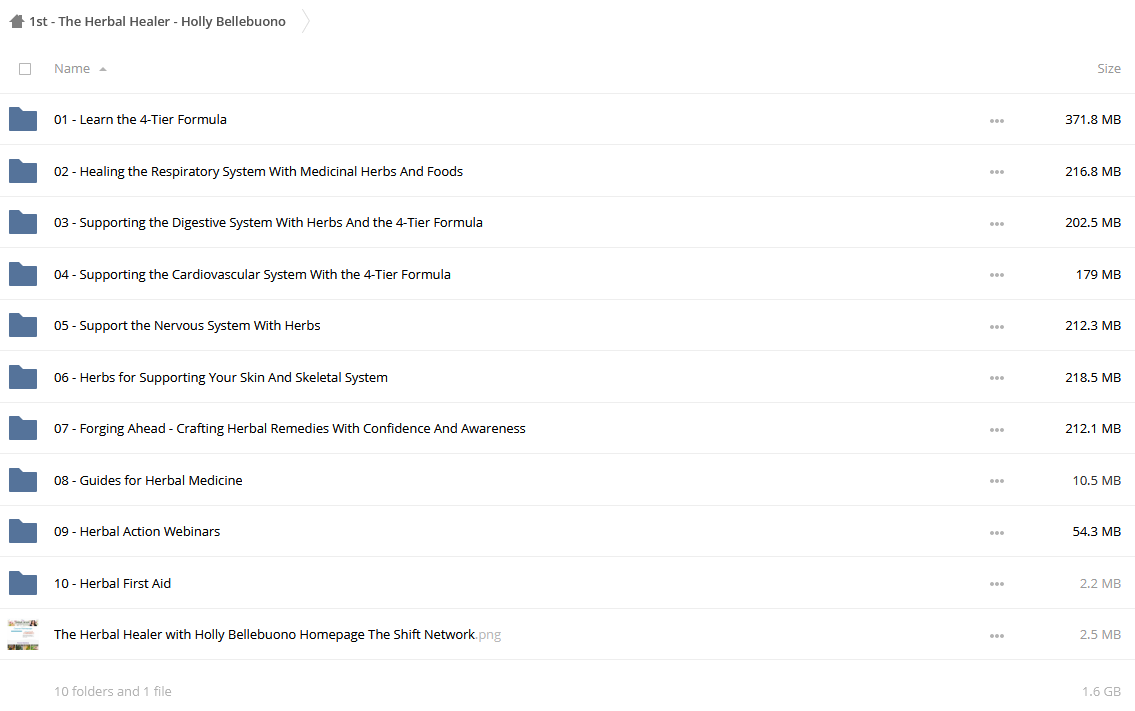Click folder icon of 09 - Herbal Action Webinars
This screenshot has height=711, width=1135.
click(23, 531)
